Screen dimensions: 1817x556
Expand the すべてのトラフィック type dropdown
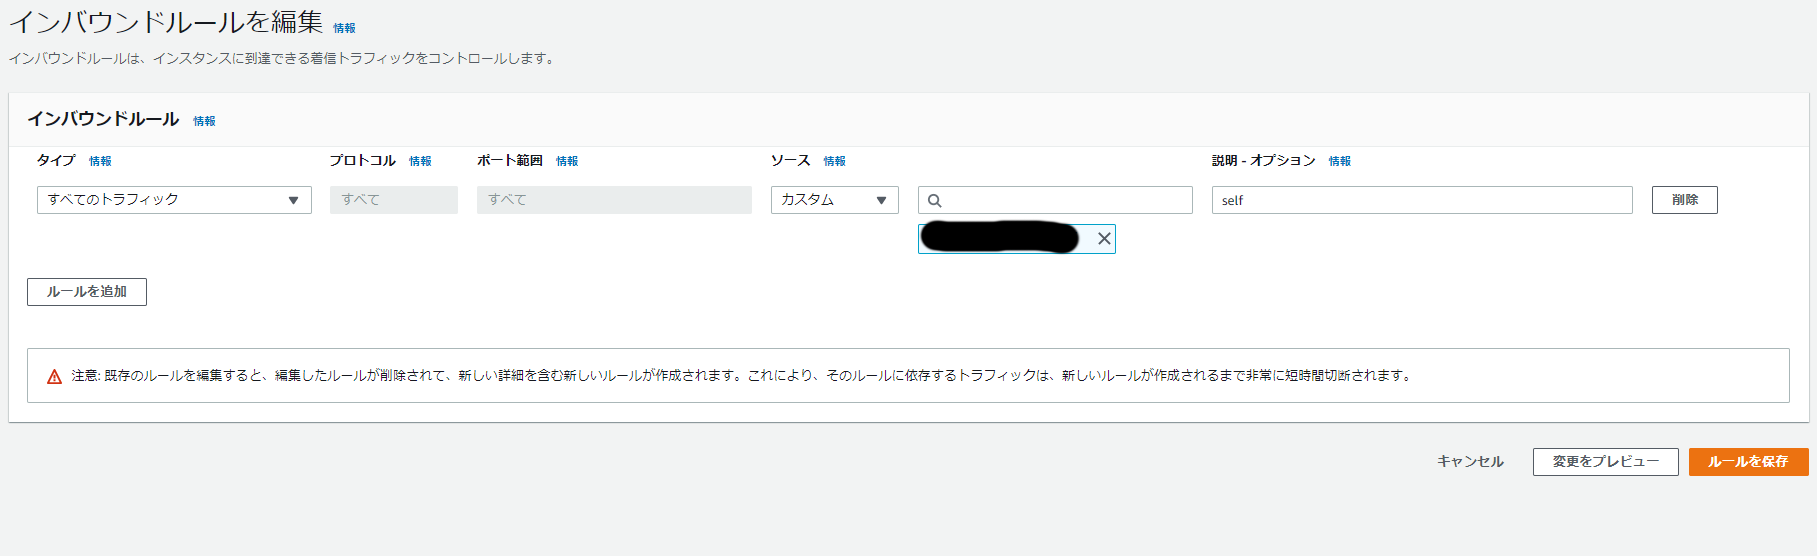pyautogui.click(x=174, y=200)
